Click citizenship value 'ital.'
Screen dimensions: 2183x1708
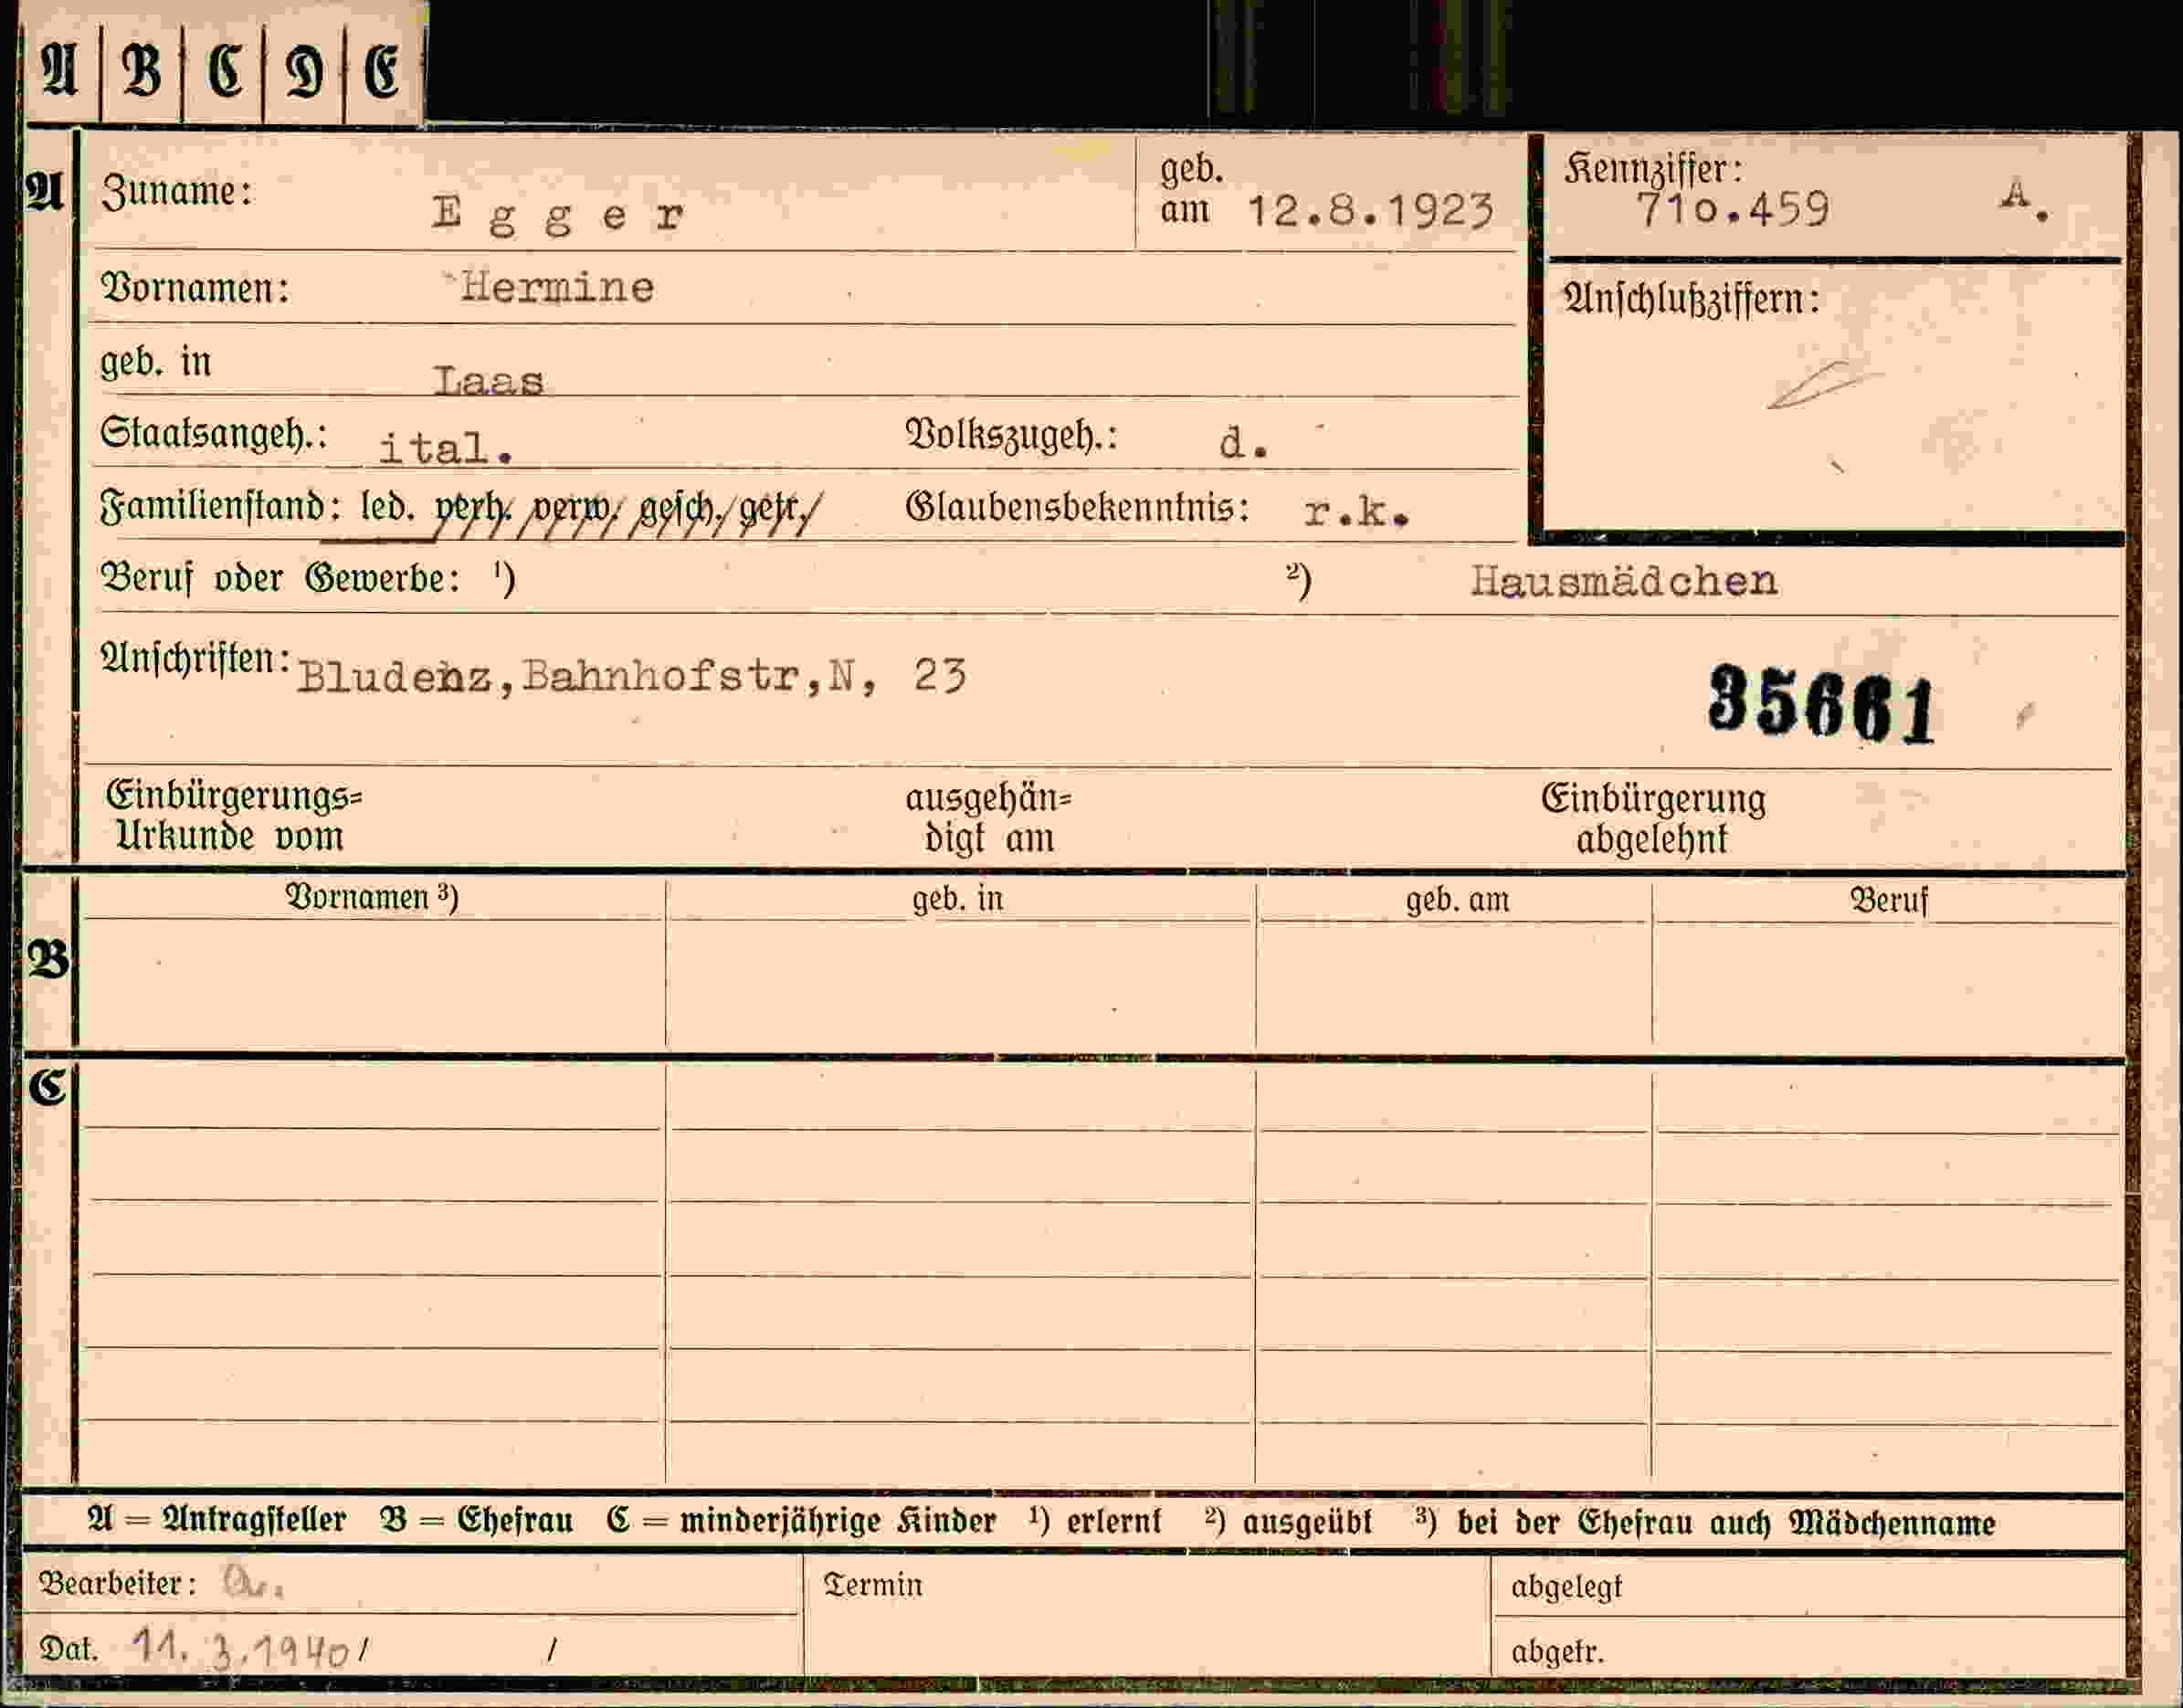pyautogui.click(x=446, y=448)
